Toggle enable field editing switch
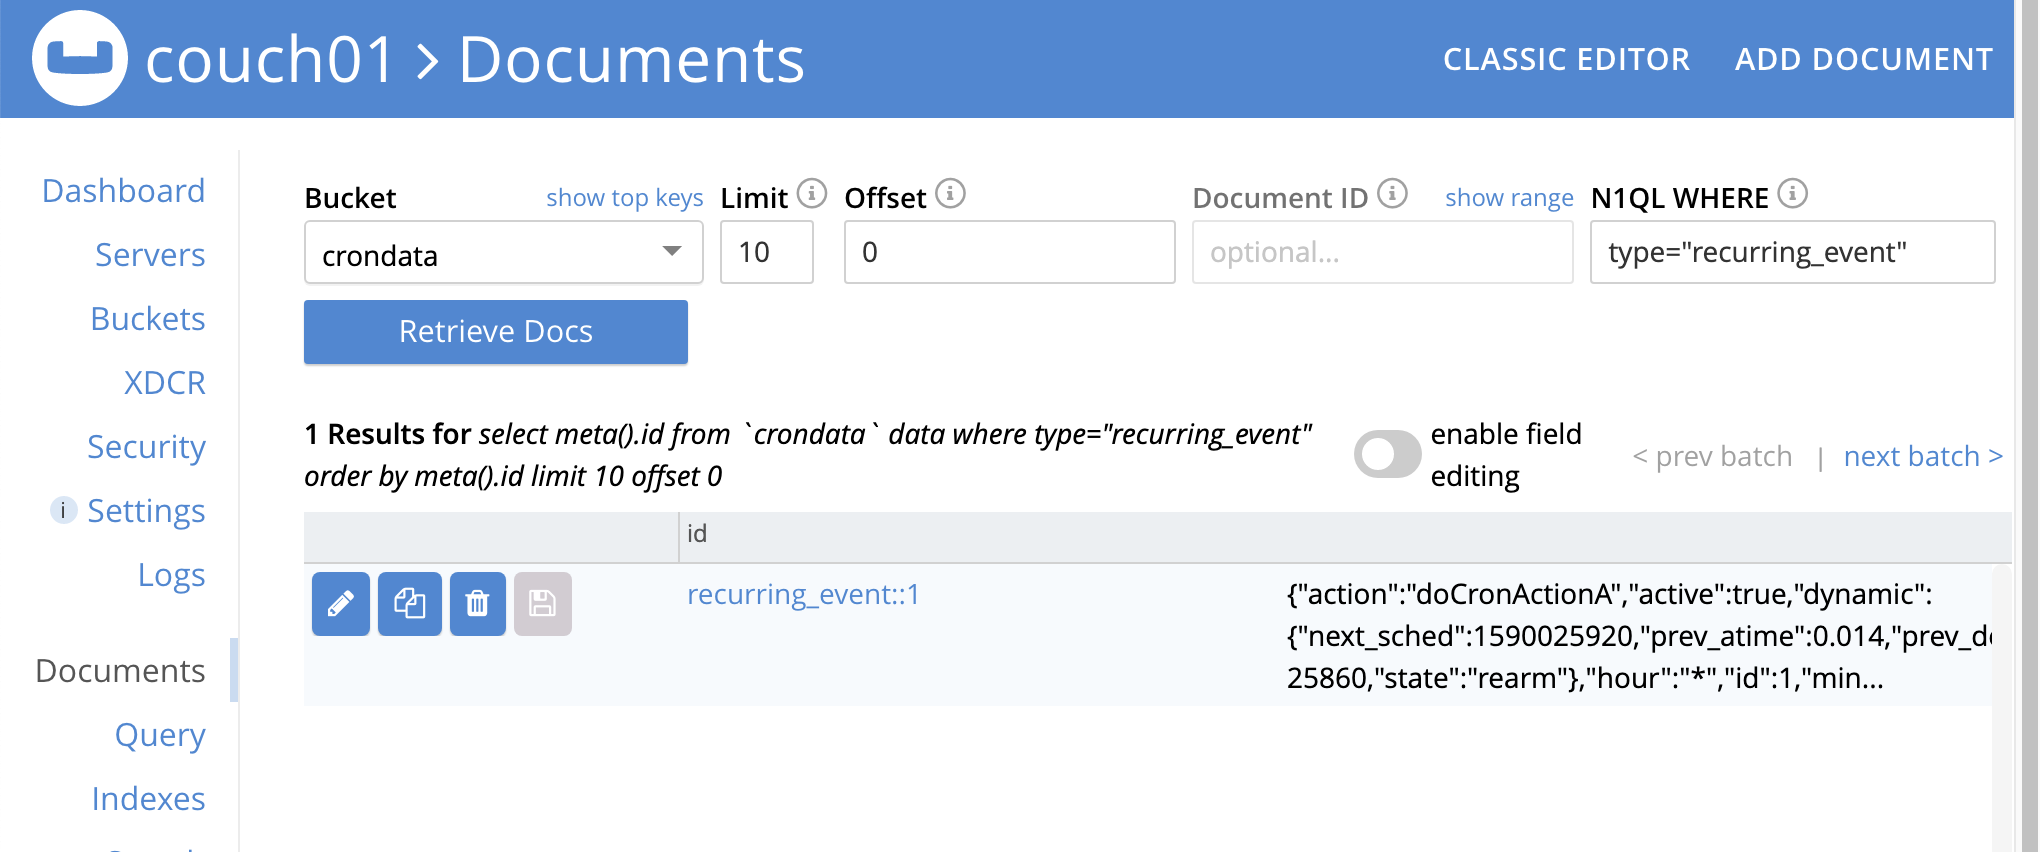Image resolution: width=2040 pixels, height=852 pixels. point(1387,455)
